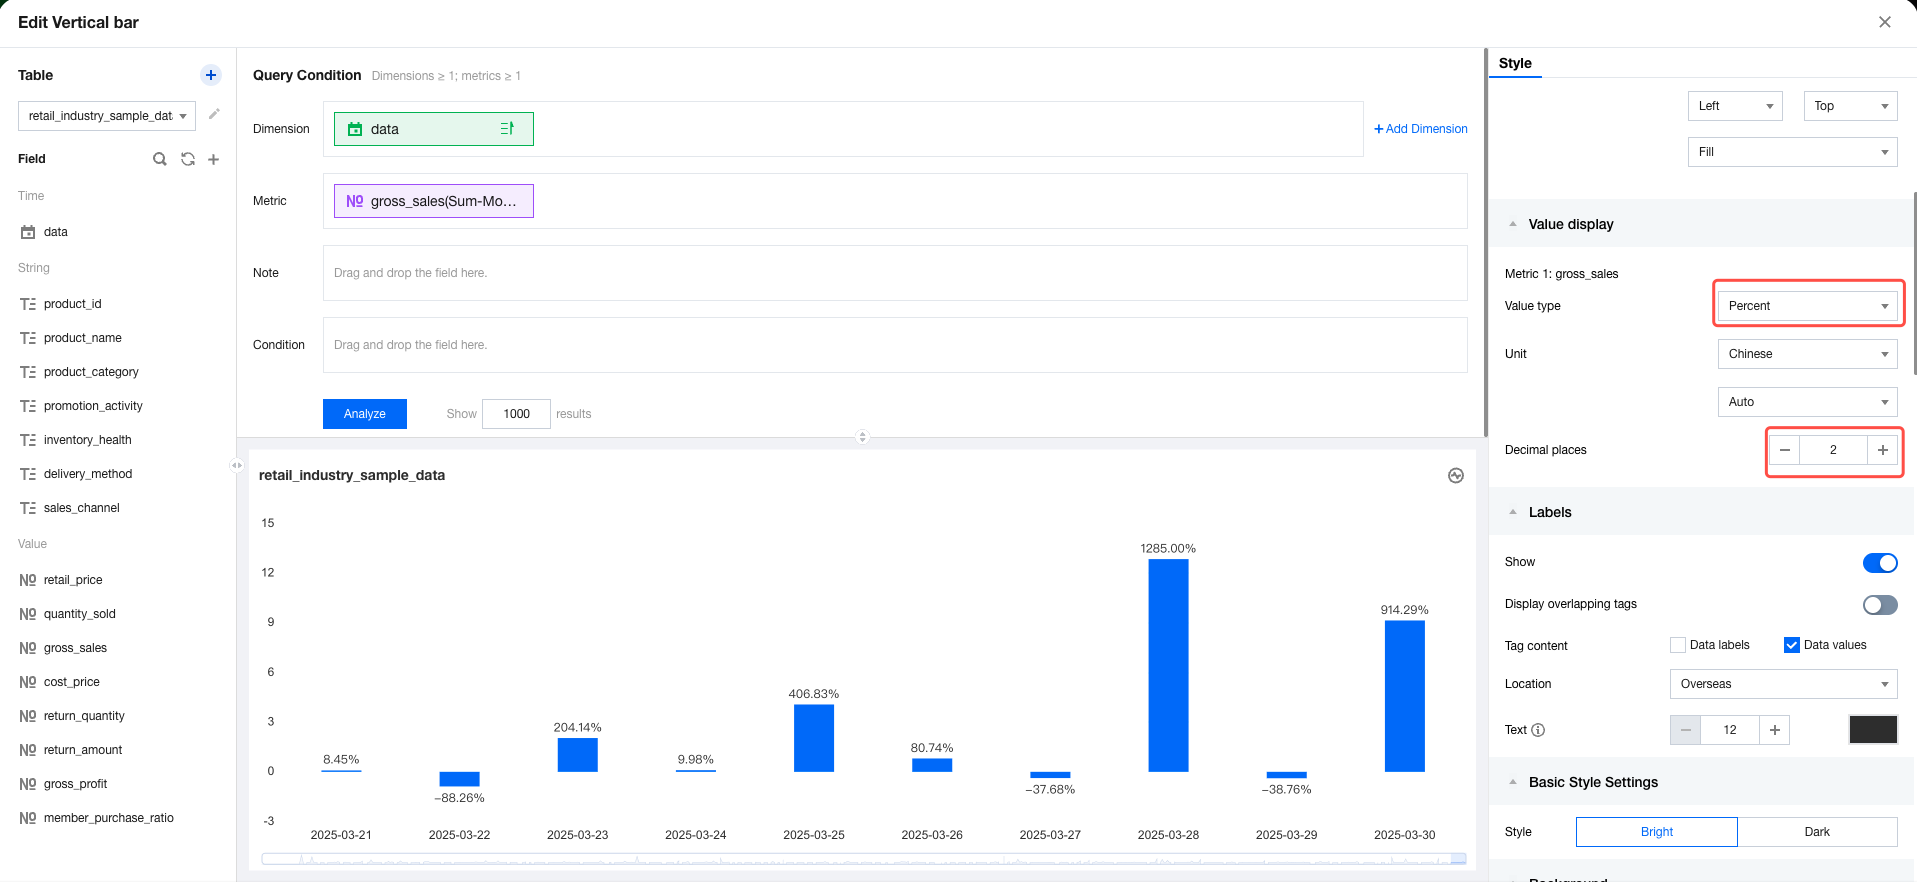Screen dimensions: 1917x890
Task: Click the promotion_activity string type icon
Action: [x=28, y=406]
